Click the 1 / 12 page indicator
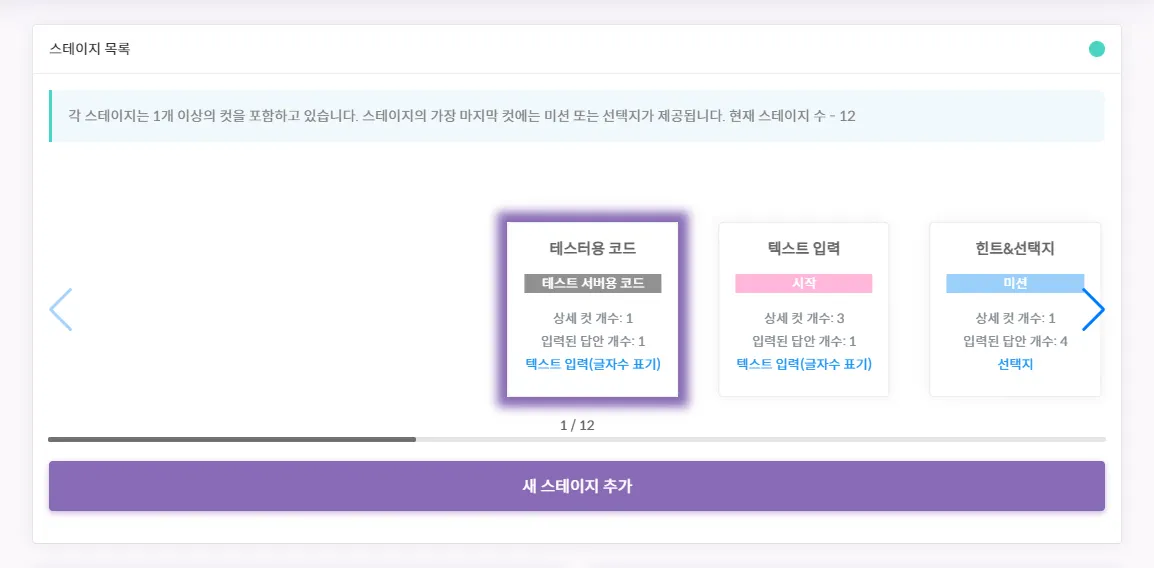Viewport: 1154px width, 568px height. (577, 425)
